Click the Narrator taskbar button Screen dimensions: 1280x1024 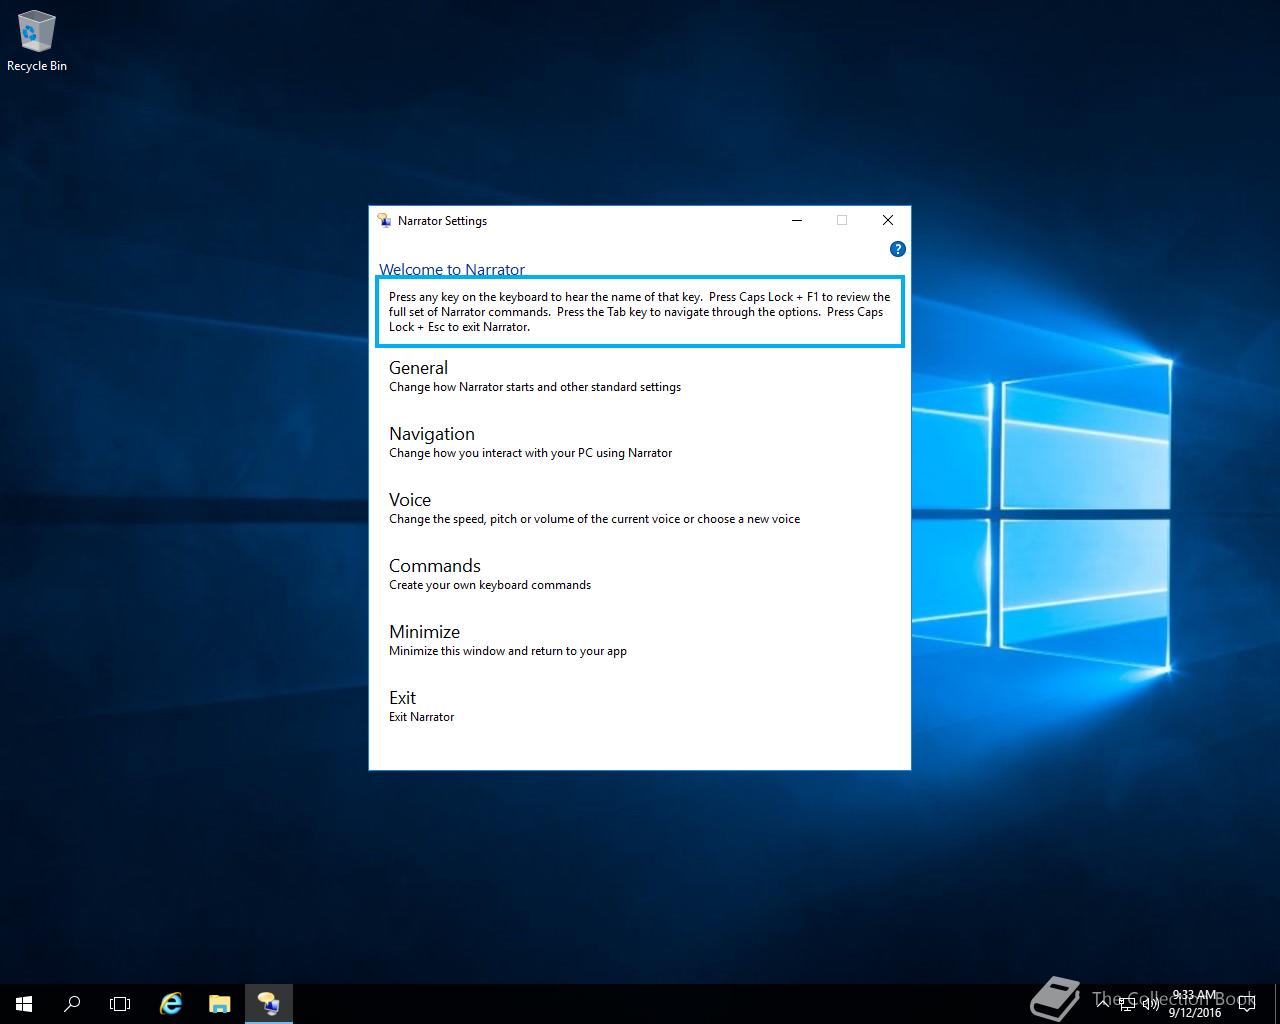pos(269,1004)
